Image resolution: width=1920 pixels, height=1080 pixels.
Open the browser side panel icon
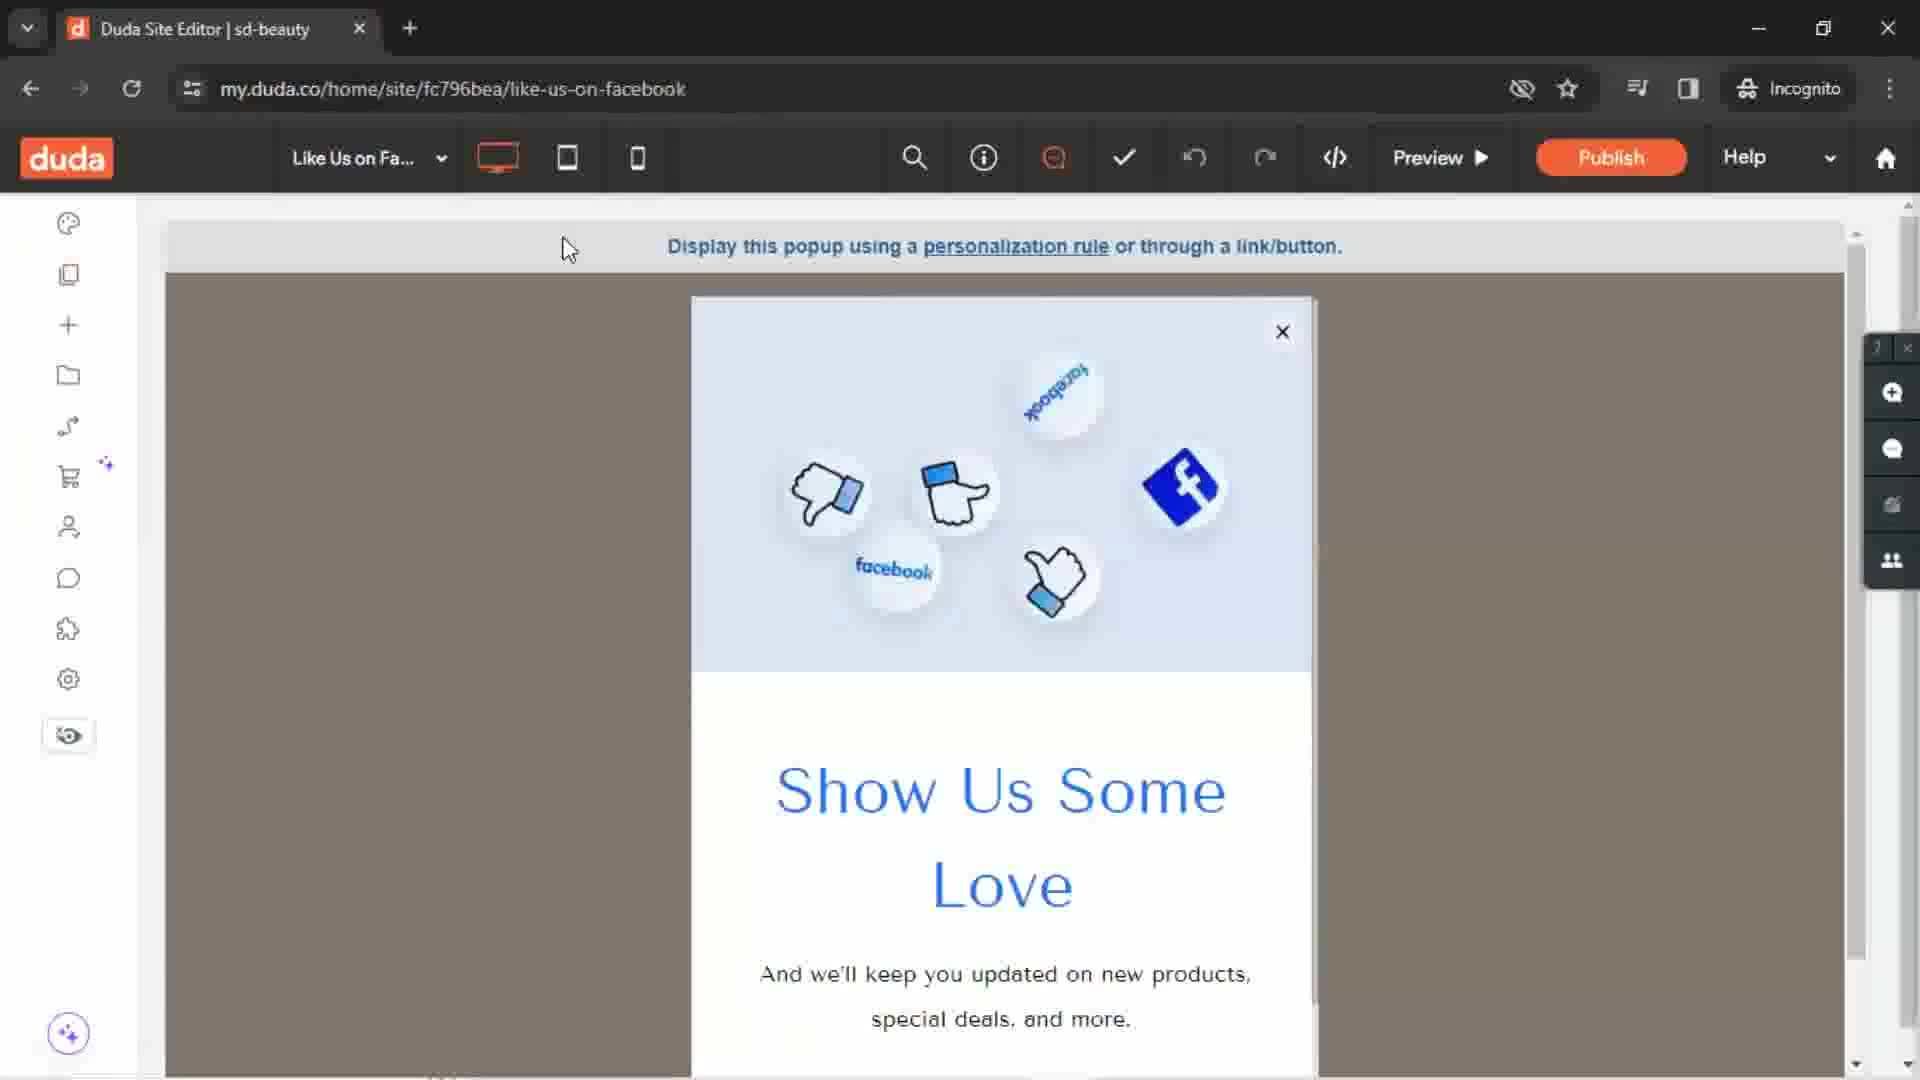(1688, 89)
